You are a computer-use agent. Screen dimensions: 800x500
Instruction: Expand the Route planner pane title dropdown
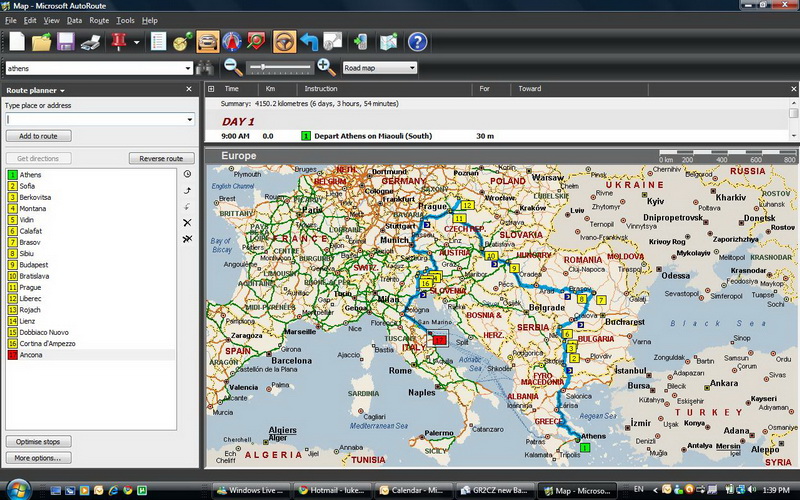(62, 91)
